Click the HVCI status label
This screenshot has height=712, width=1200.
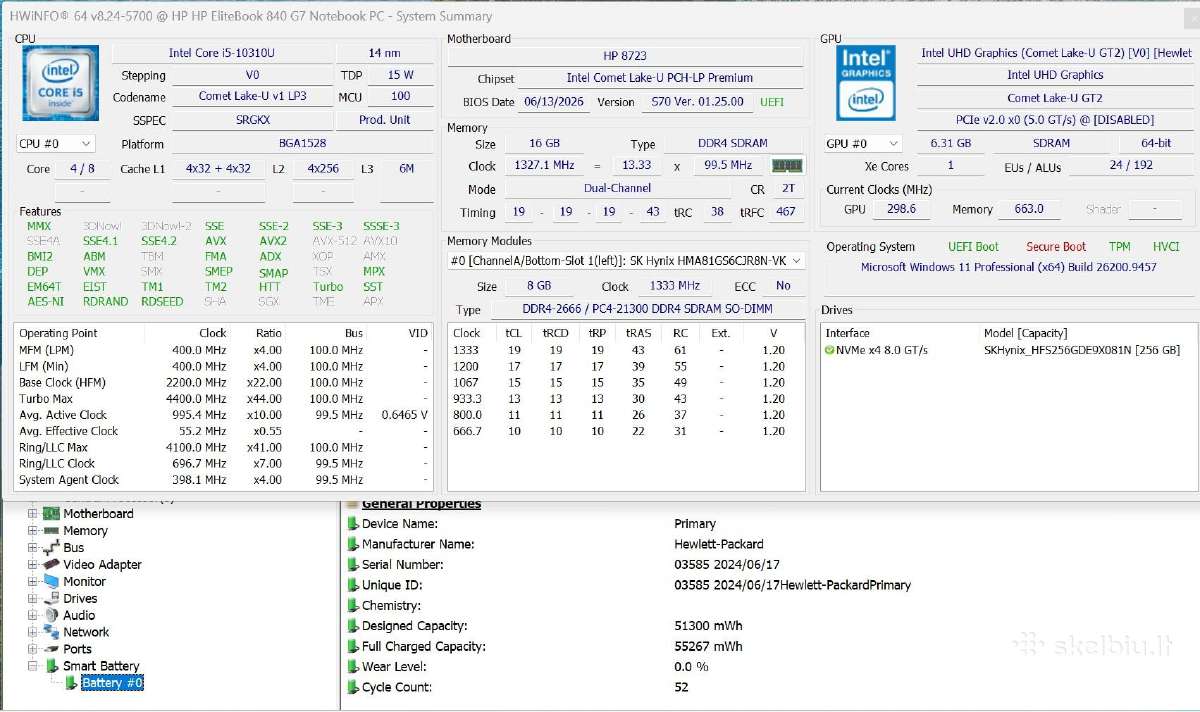[x=1166, y=247]
